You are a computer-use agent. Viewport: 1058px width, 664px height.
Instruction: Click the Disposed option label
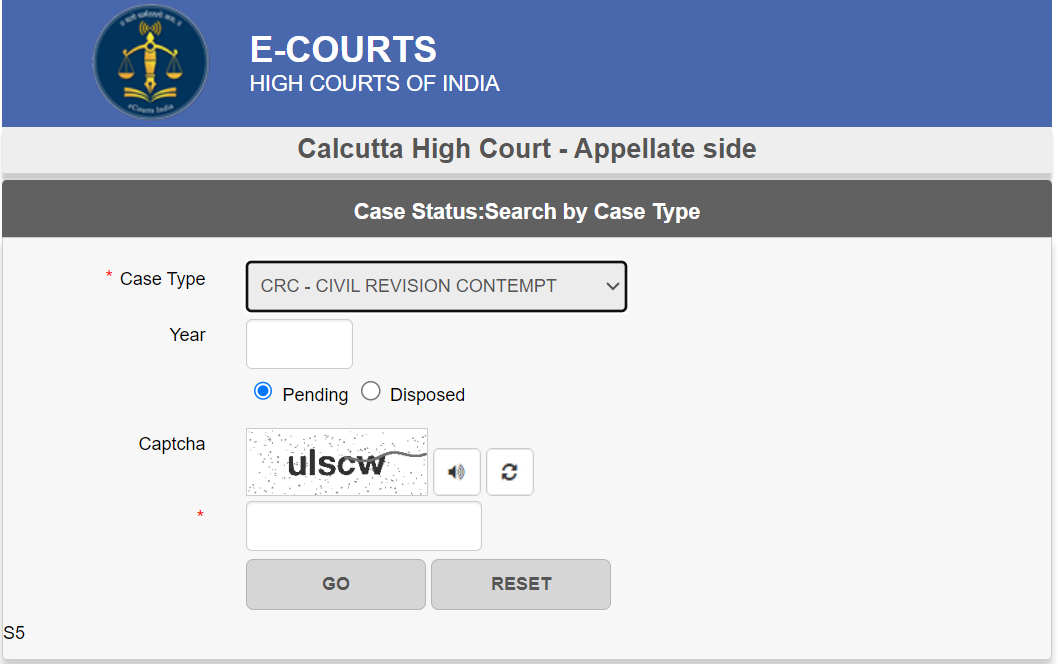(427, 395)
